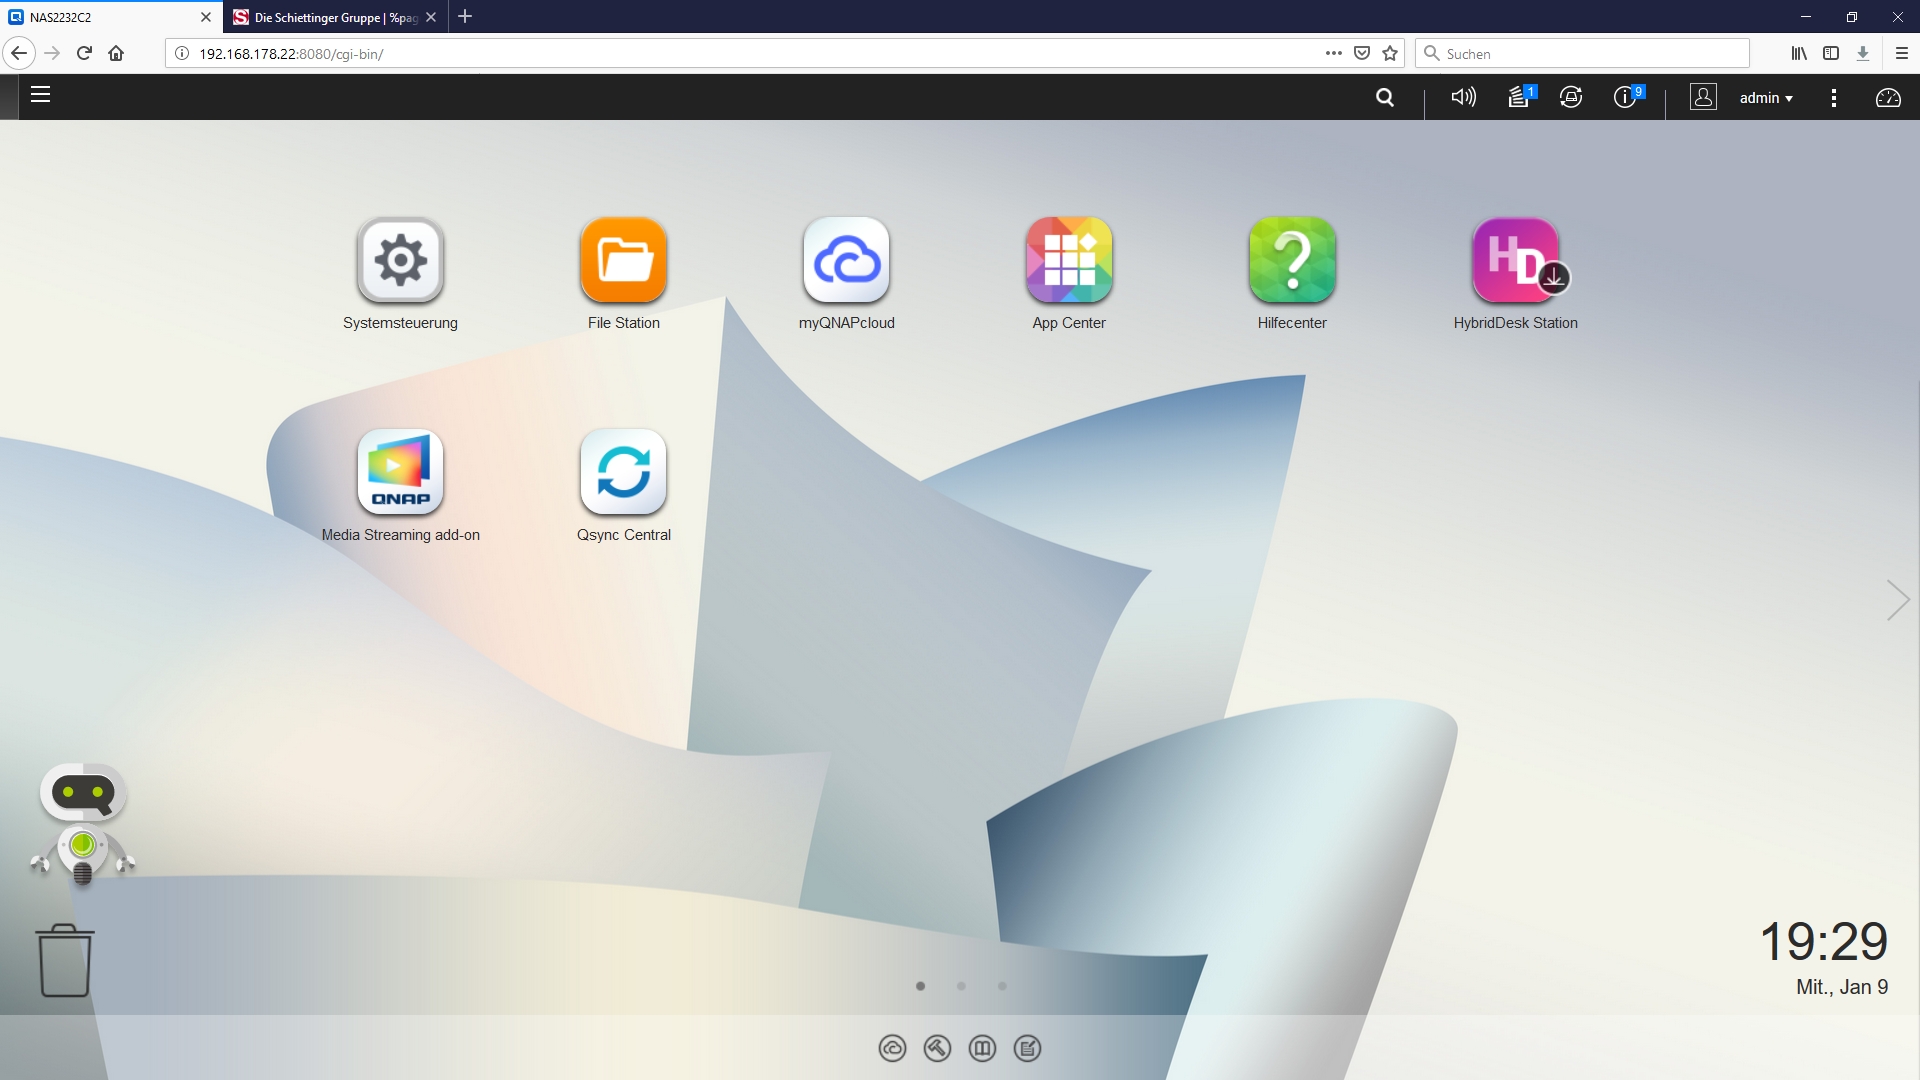Open the Hilfecenter help app

pyautogui.click(x=1292, y=261)
